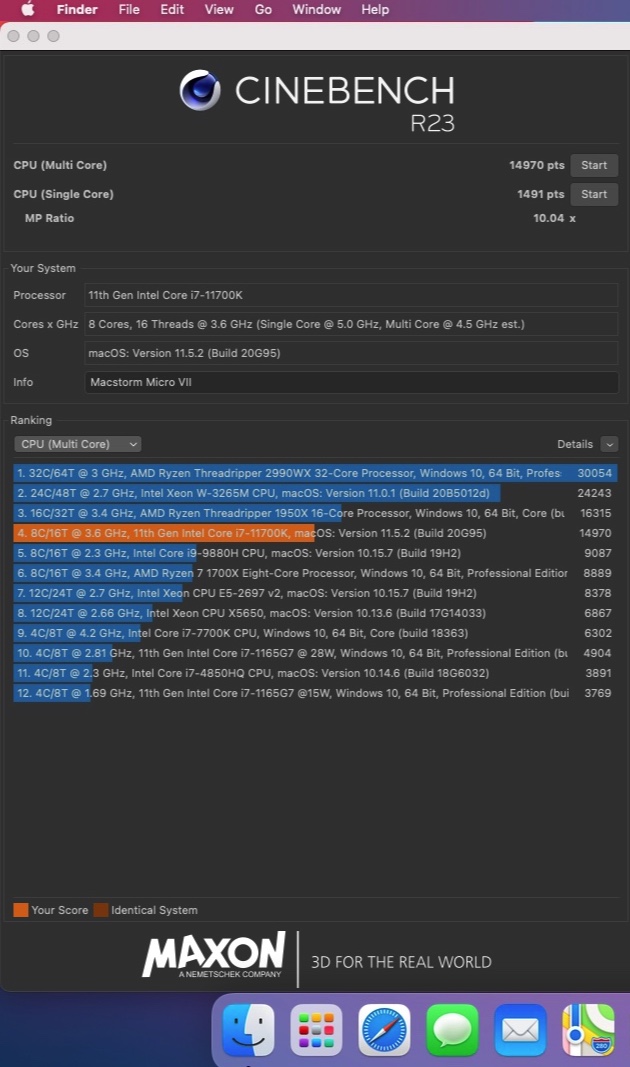This screenshot has height=1067, width=630.
Task: Click the MP Ratio 10.04 x value
Action: pos(554,218)
